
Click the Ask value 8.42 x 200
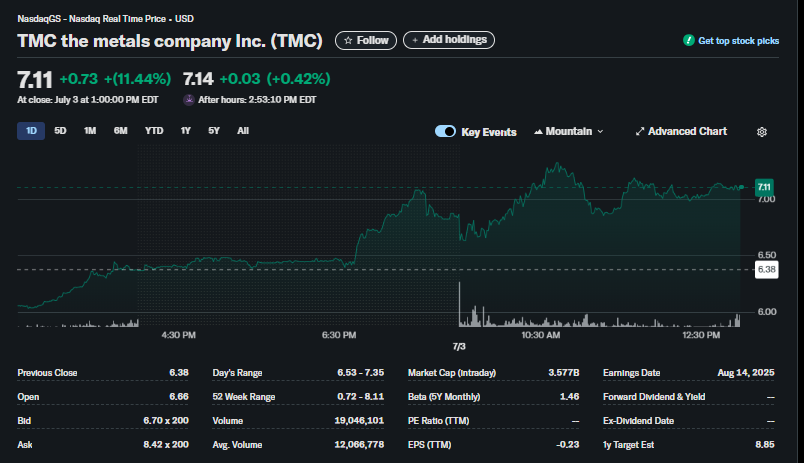click(166, 445)
